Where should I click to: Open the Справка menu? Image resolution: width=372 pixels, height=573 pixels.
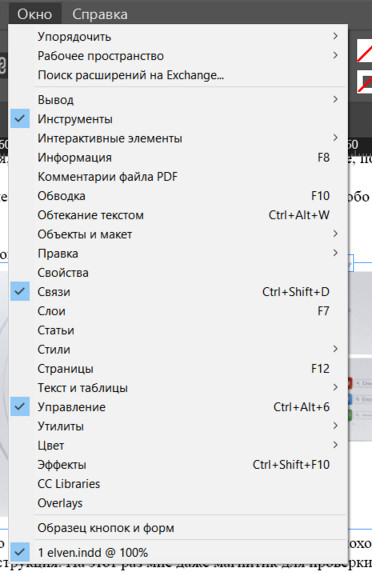(x=100, y=14)
